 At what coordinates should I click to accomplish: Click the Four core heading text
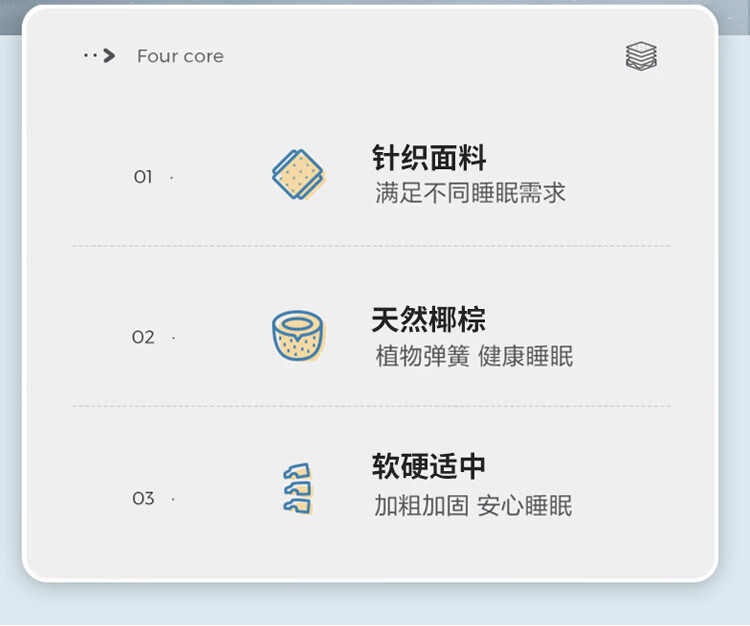(180, 56)
